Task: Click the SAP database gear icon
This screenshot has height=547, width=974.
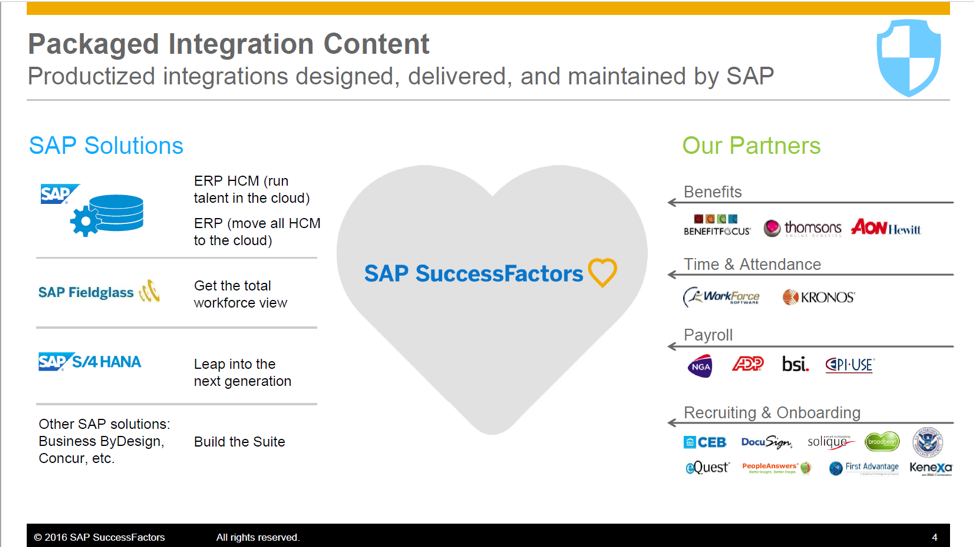Action: (93, 210)
